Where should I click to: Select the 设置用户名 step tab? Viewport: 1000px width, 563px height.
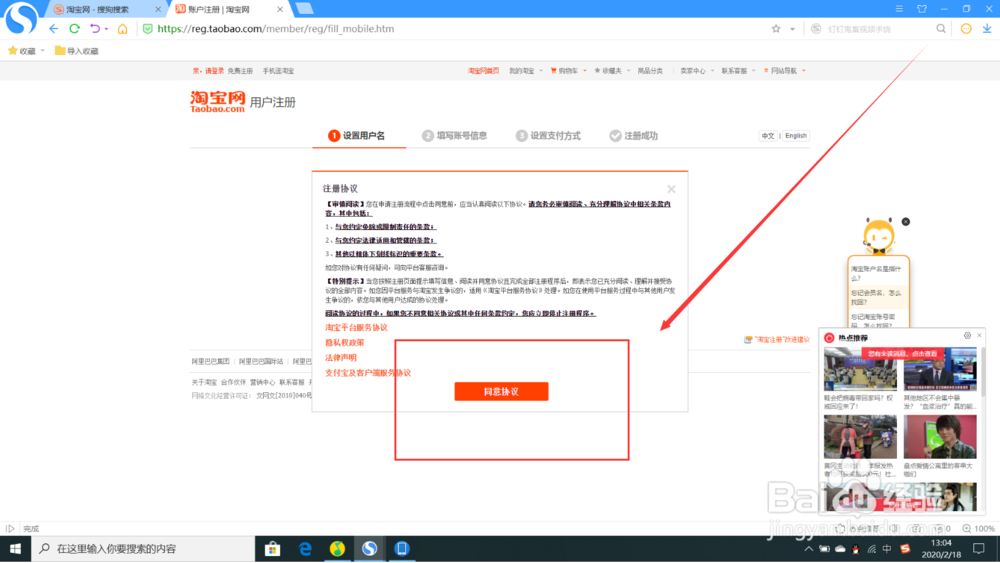[x=357, y=135]
